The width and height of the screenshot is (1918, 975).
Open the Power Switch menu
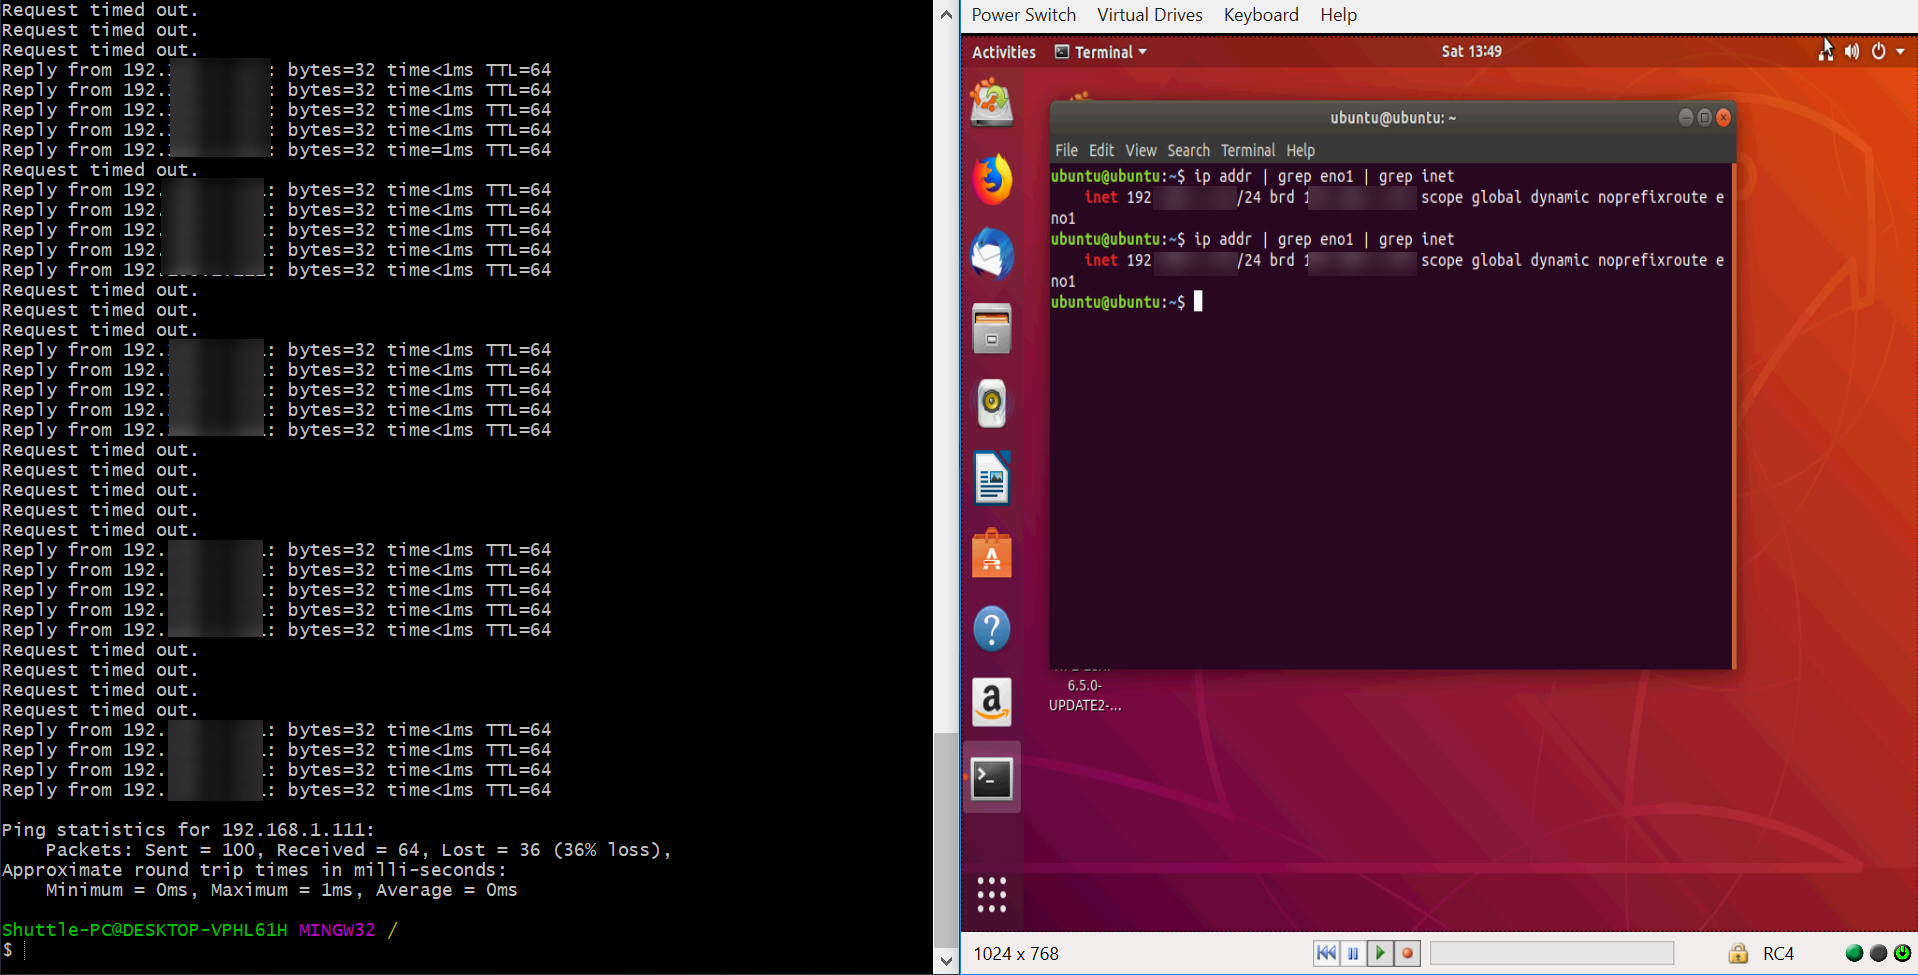1023,15
